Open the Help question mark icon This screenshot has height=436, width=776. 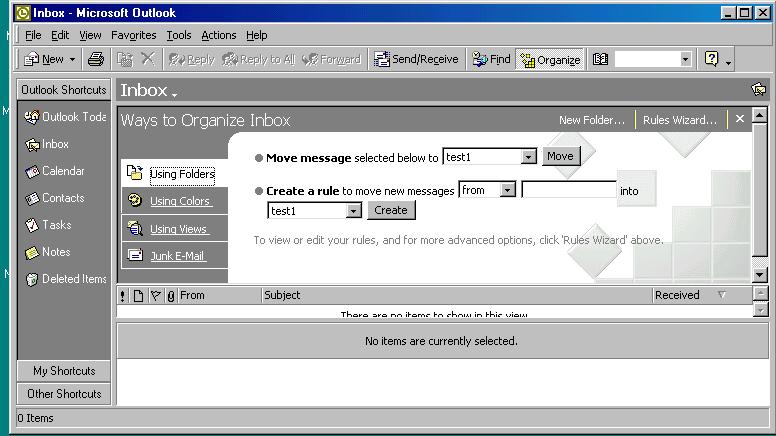coord(711,59)
